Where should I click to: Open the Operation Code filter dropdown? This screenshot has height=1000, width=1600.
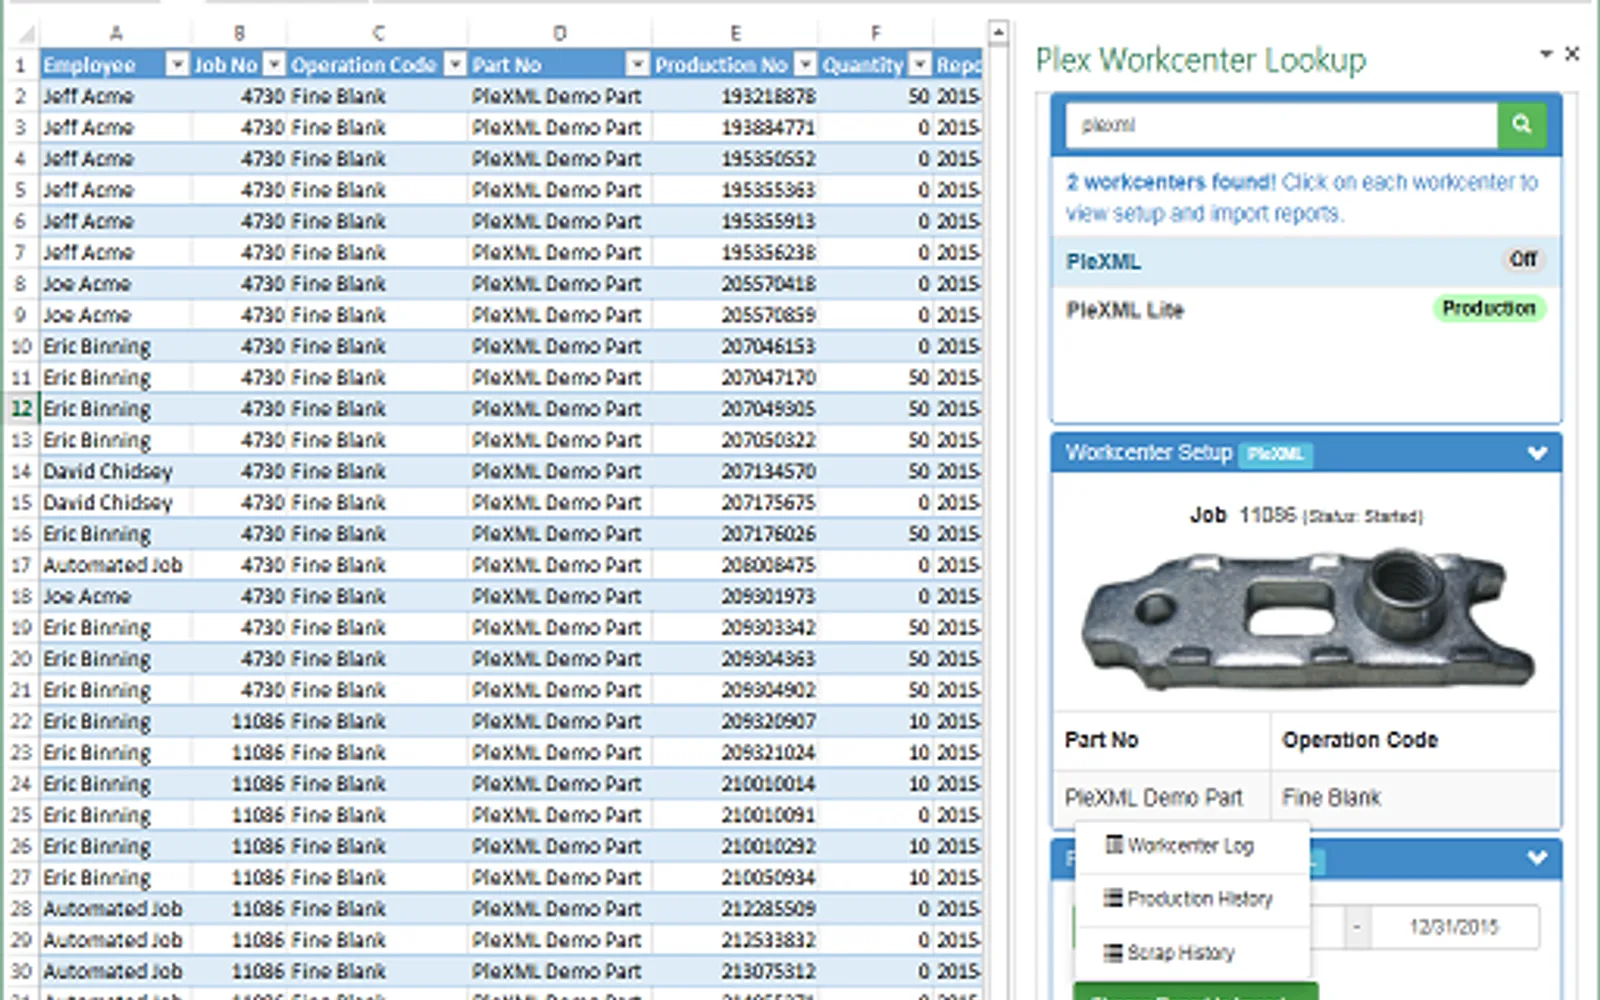tap(455, 65)
